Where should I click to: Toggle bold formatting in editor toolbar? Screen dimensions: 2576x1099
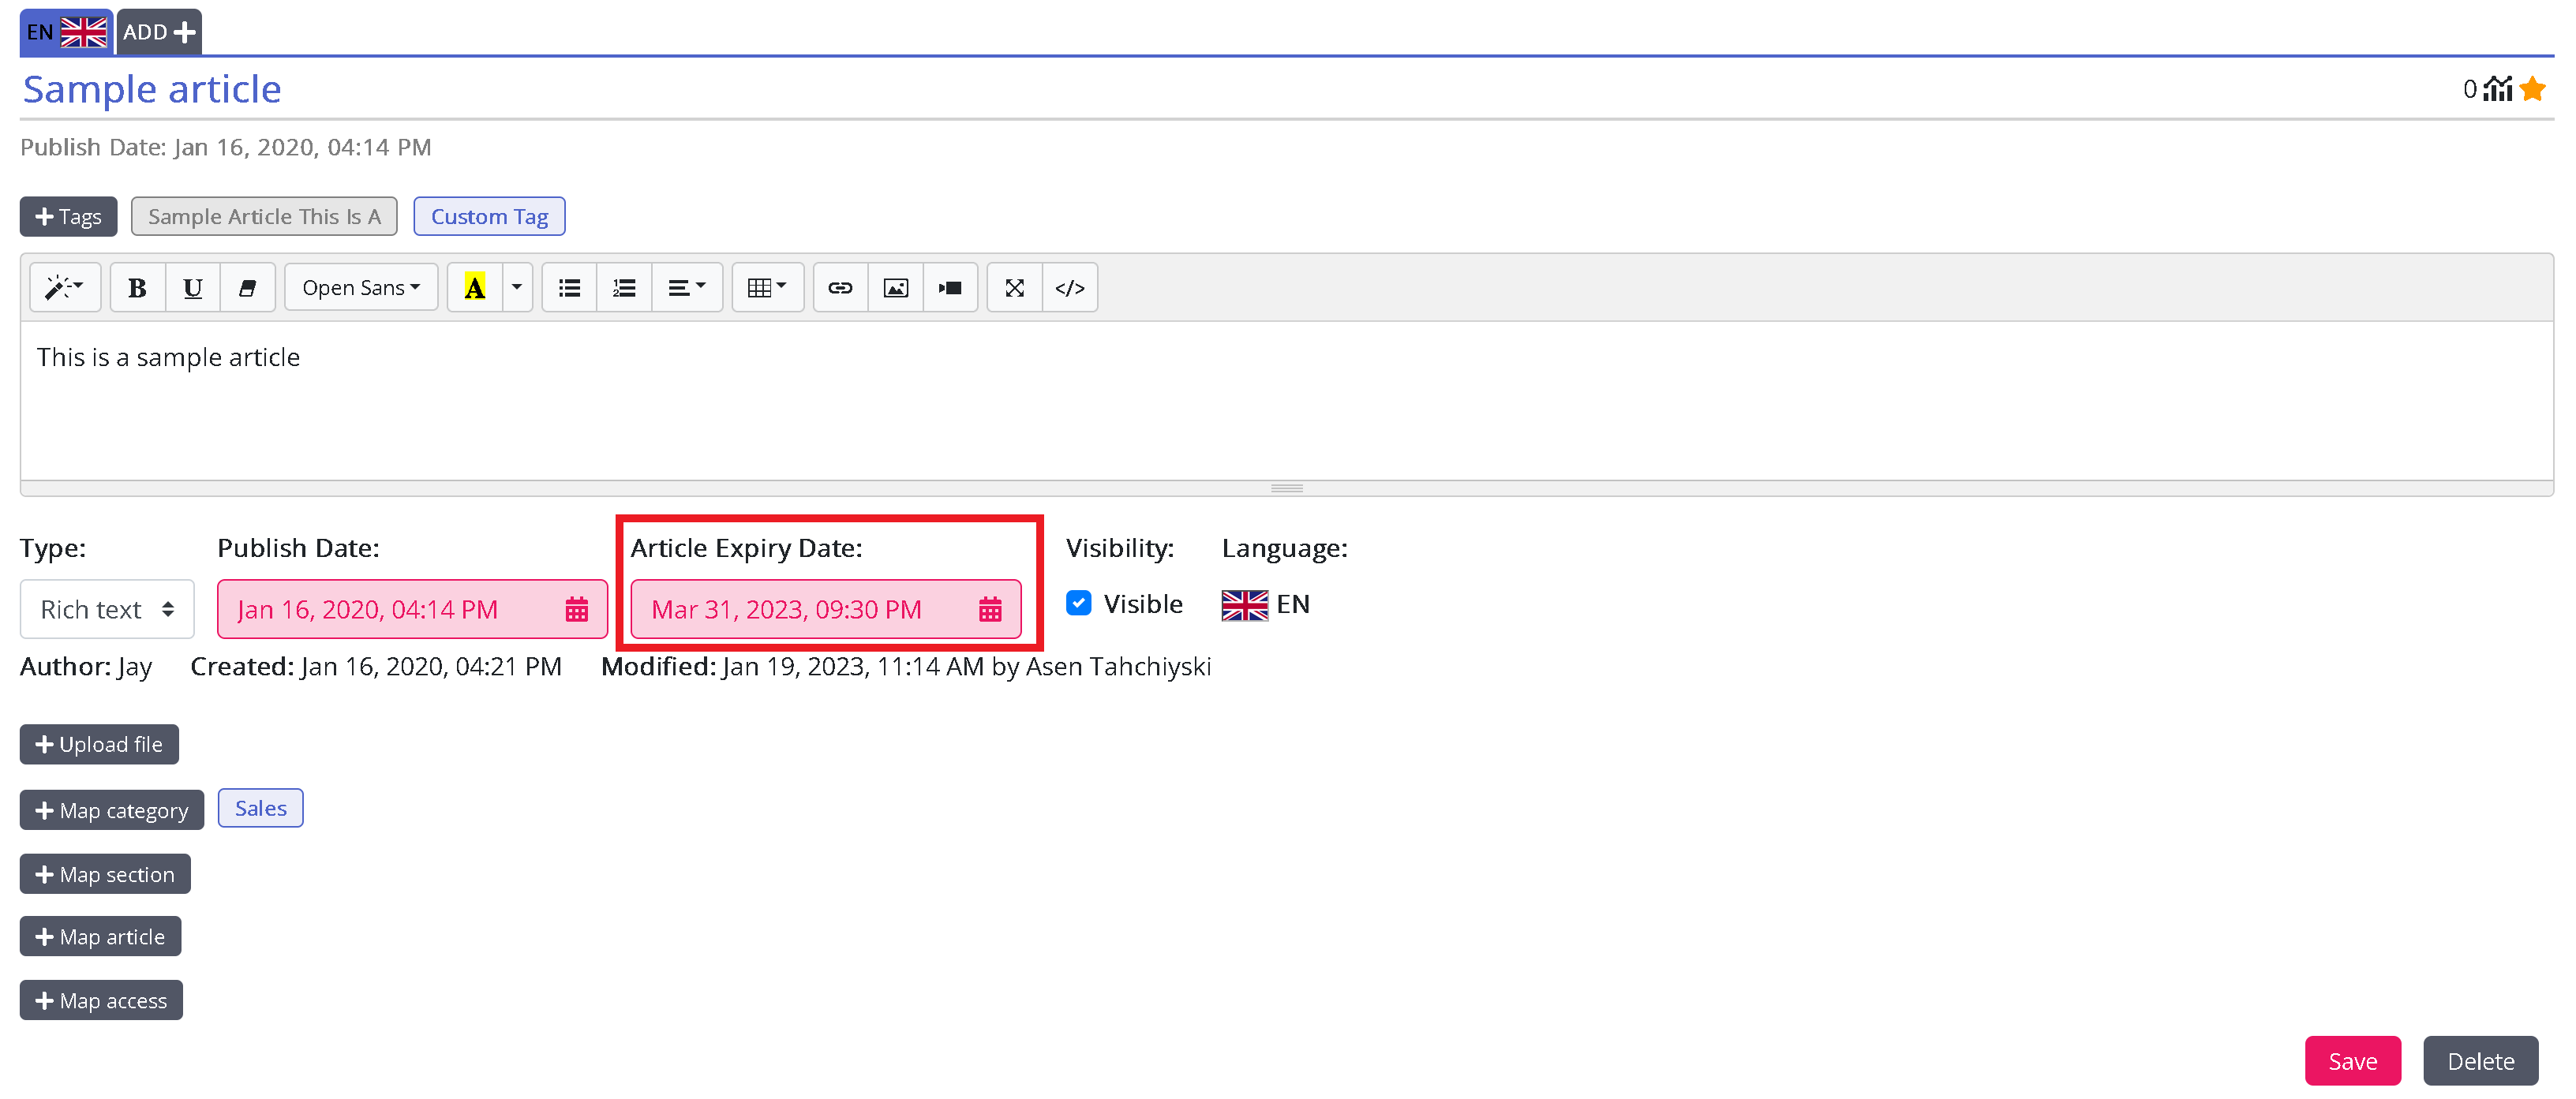(137, 288)
